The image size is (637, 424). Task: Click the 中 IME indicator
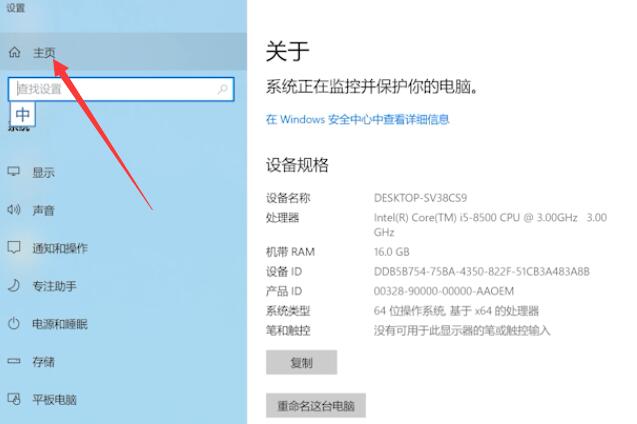tap(23, 115)
